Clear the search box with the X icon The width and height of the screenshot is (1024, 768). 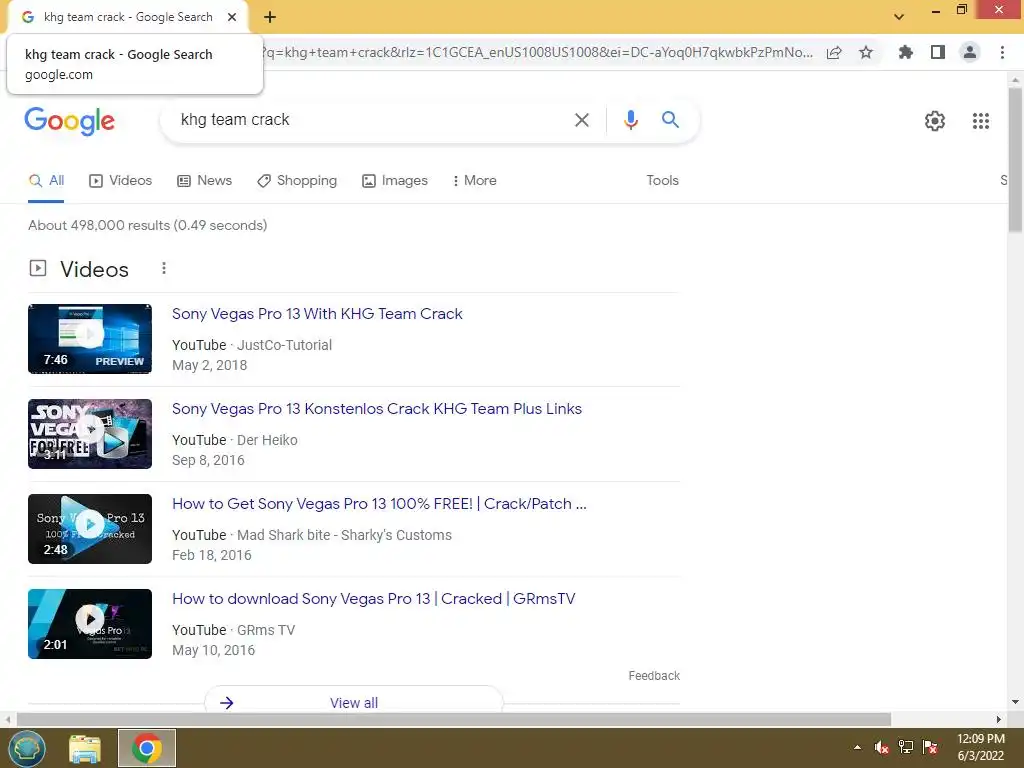pos(581,120)
